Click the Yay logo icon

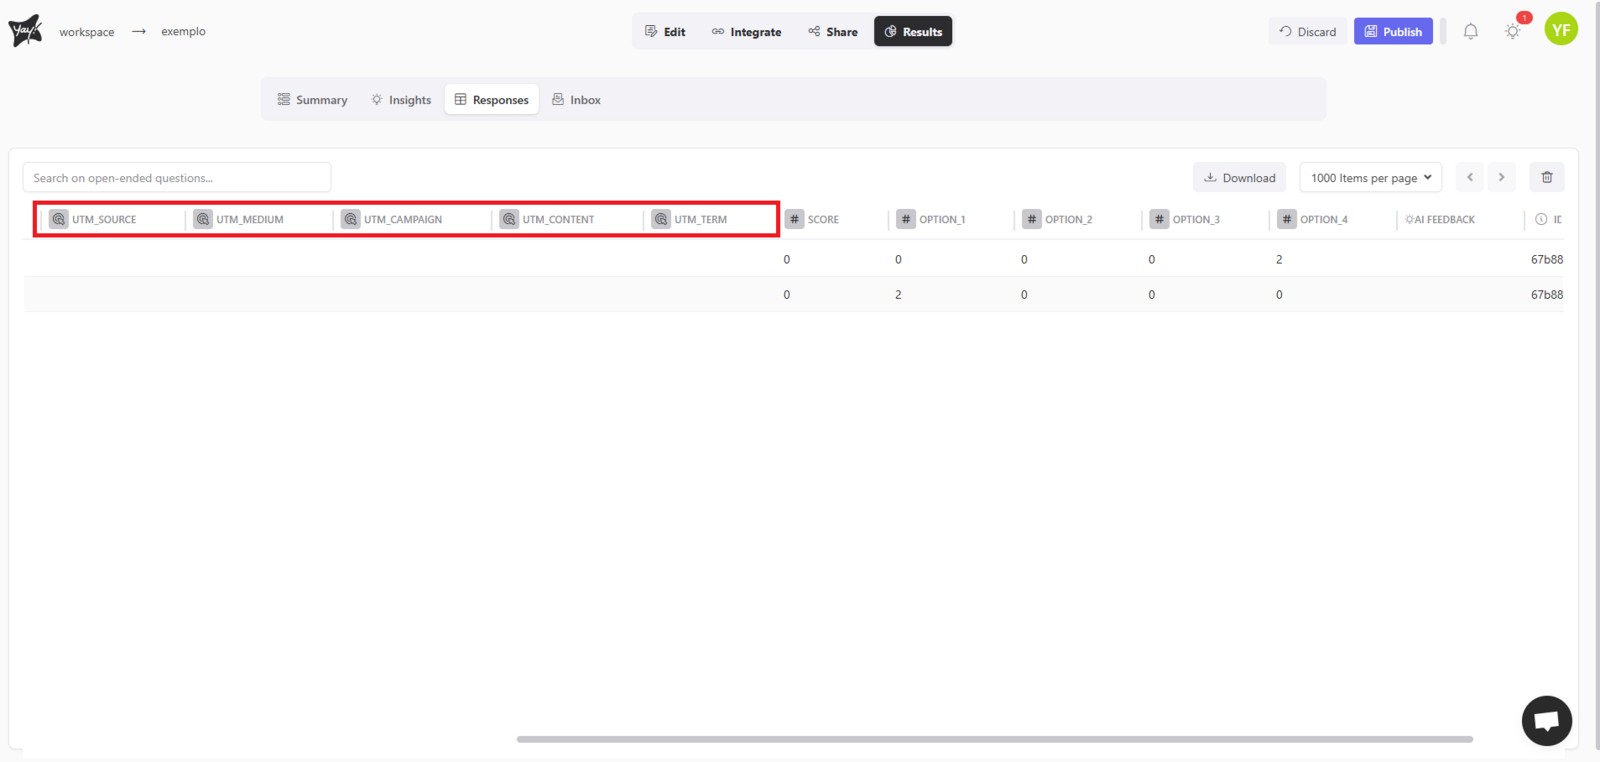(x=25, y=31)
